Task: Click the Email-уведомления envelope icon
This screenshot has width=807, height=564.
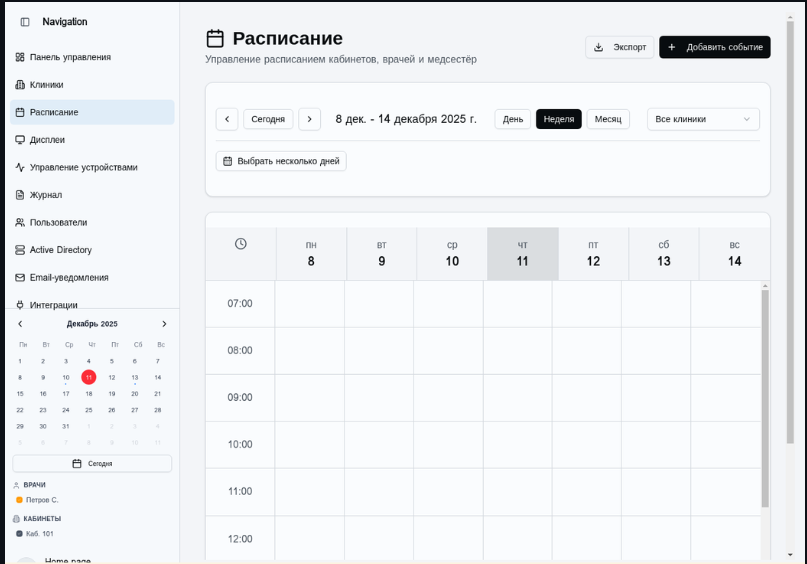Action: click(x=20, y=277)
